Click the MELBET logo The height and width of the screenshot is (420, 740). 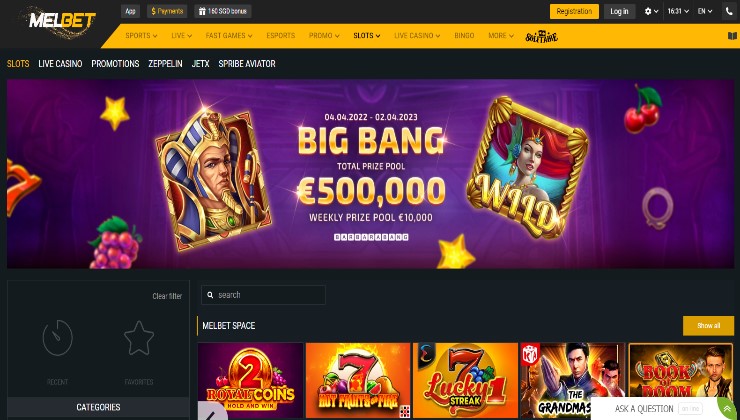tap(59, 21)
